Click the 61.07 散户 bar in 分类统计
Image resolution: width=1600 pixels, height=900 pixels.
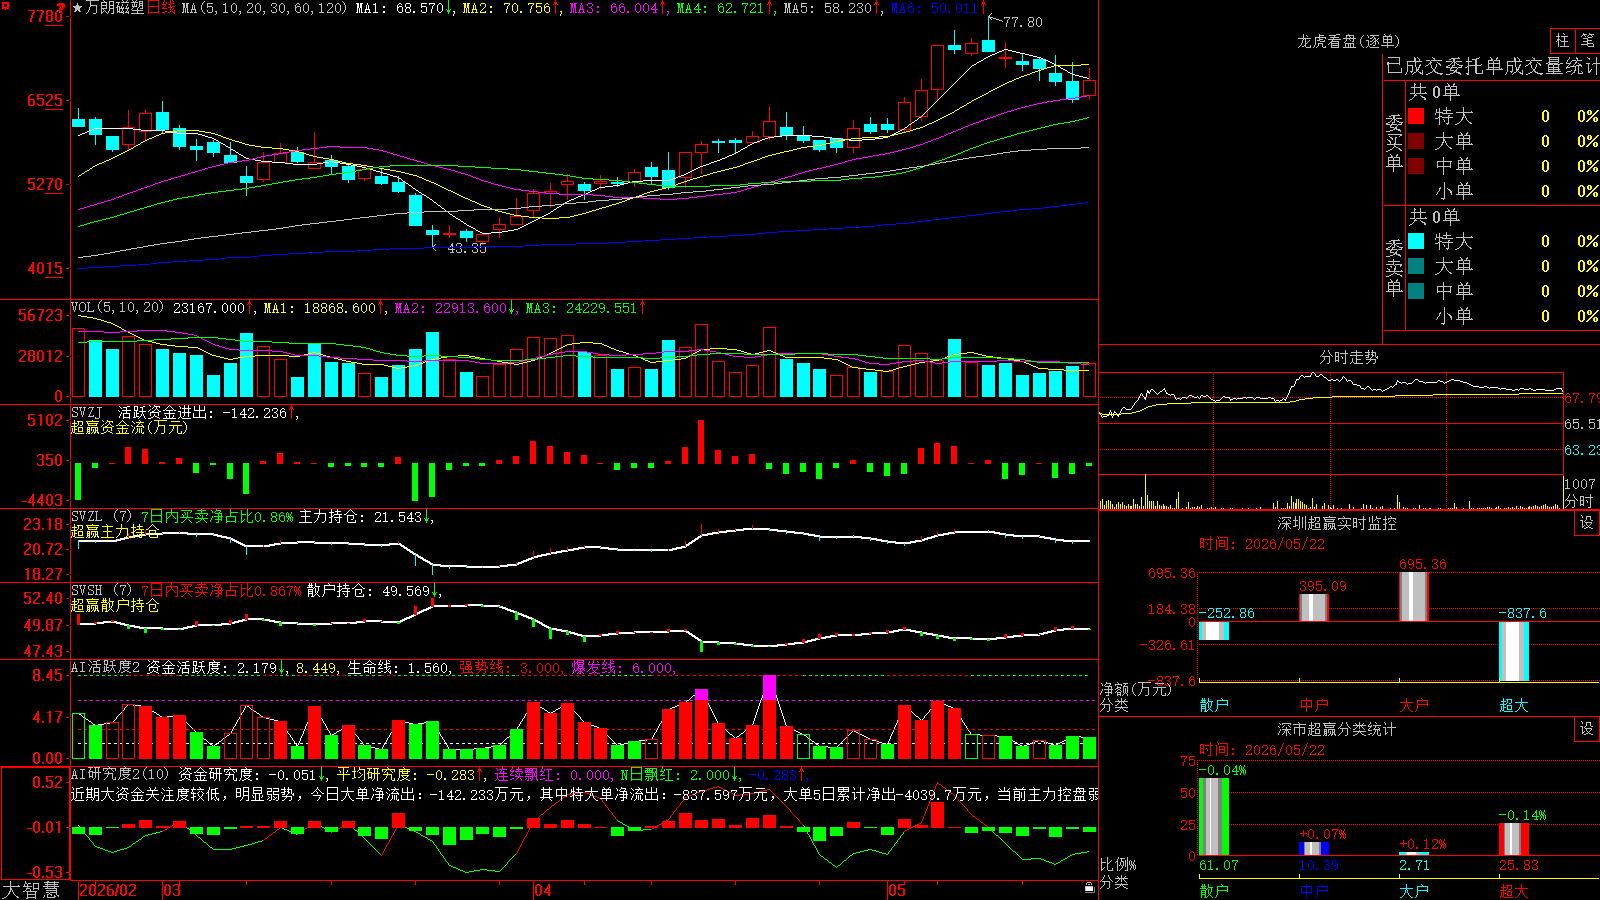[x=1213, y=816]
